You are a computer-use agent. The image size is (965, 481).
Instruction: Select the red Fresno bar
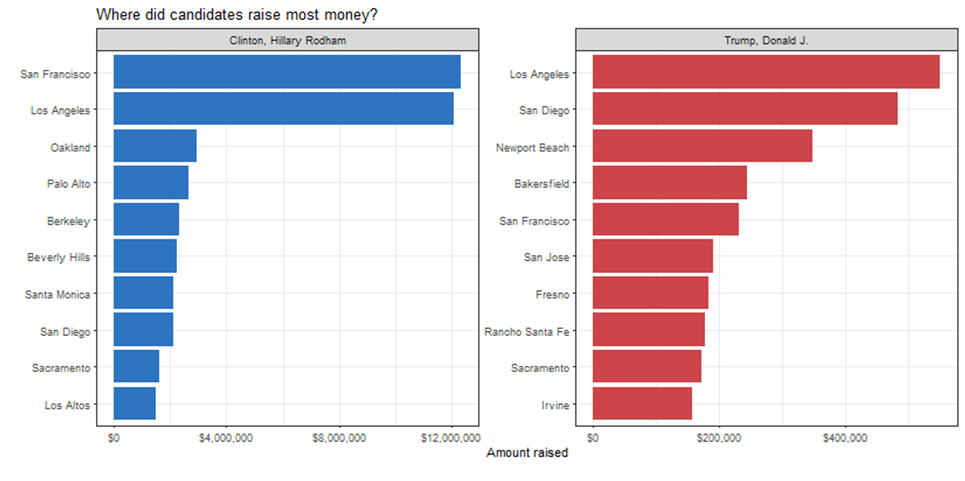(x=650, y=294)
